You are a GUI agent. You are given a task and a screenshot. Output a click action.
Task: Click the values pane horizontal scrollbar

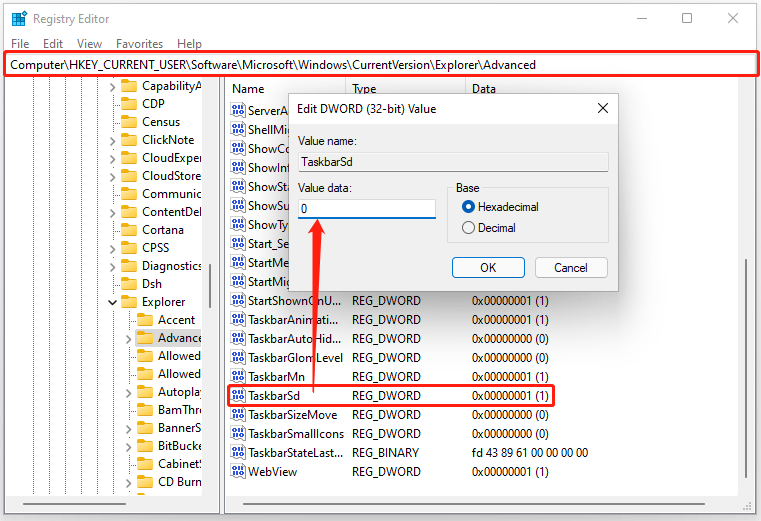(473, 504)
